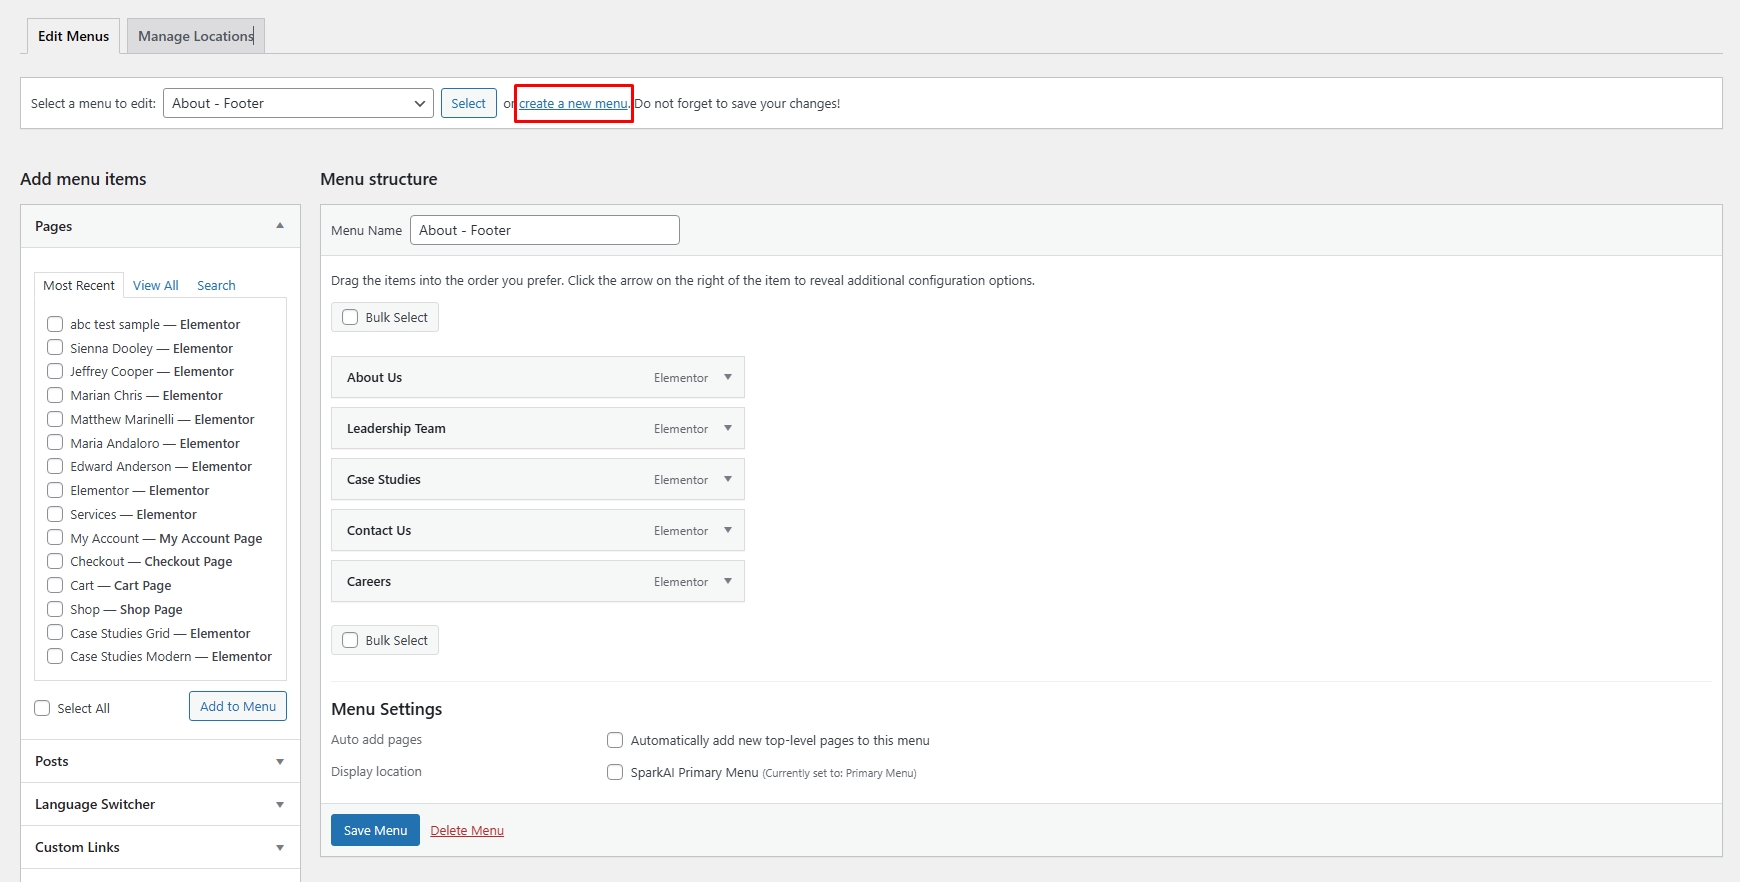Tick the Select All checkbox

pyautogui.click(x=42, y=708)
